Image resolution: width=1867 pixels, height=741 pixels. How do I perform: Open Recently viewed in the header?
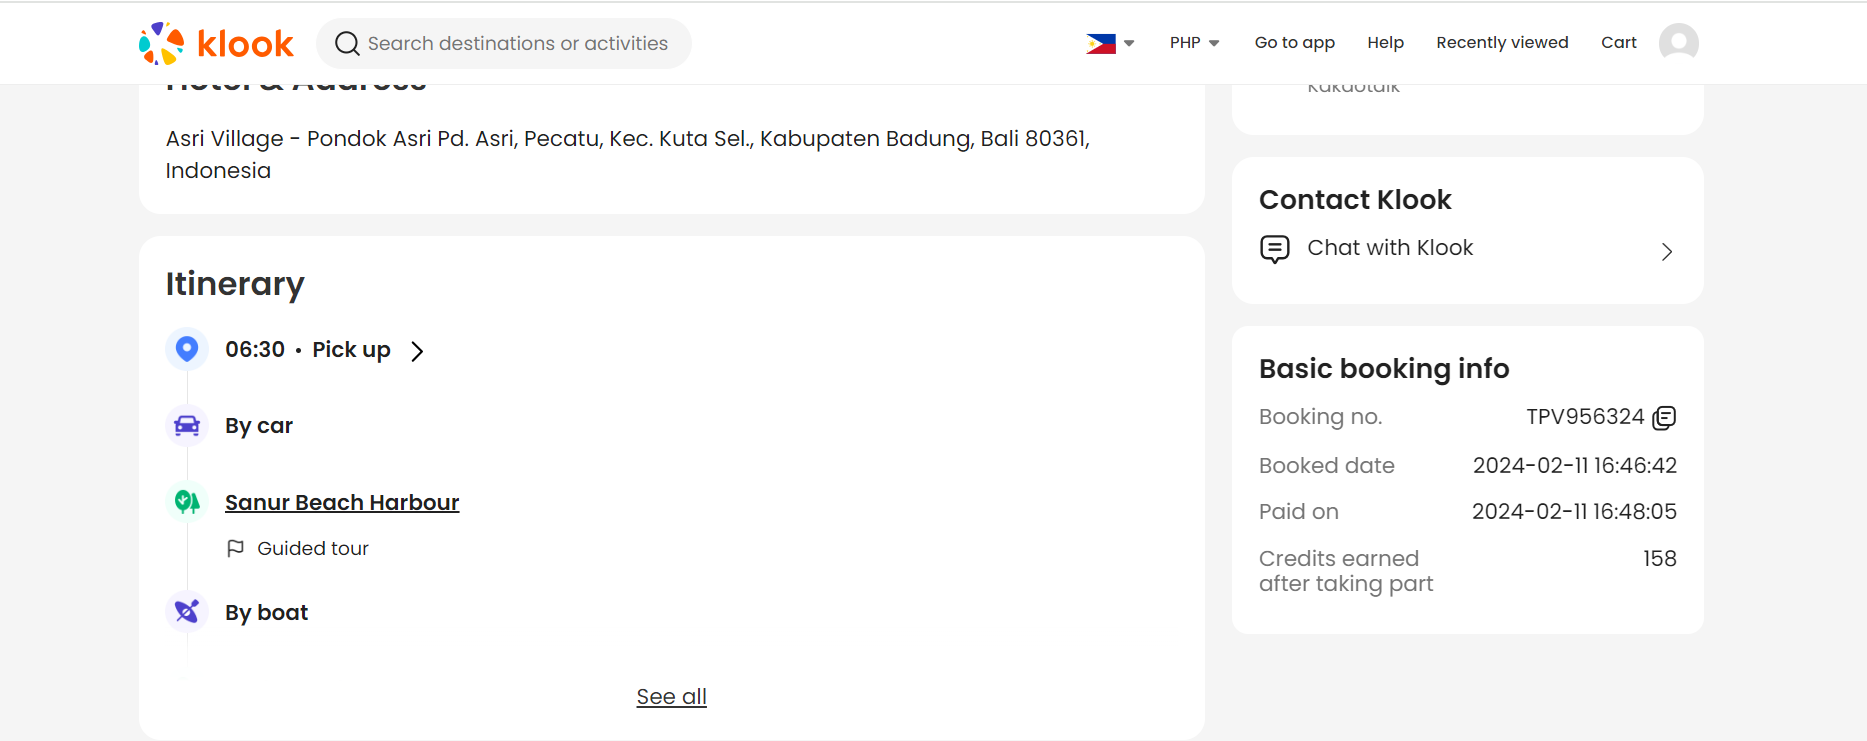click(x=1502, y=43)
